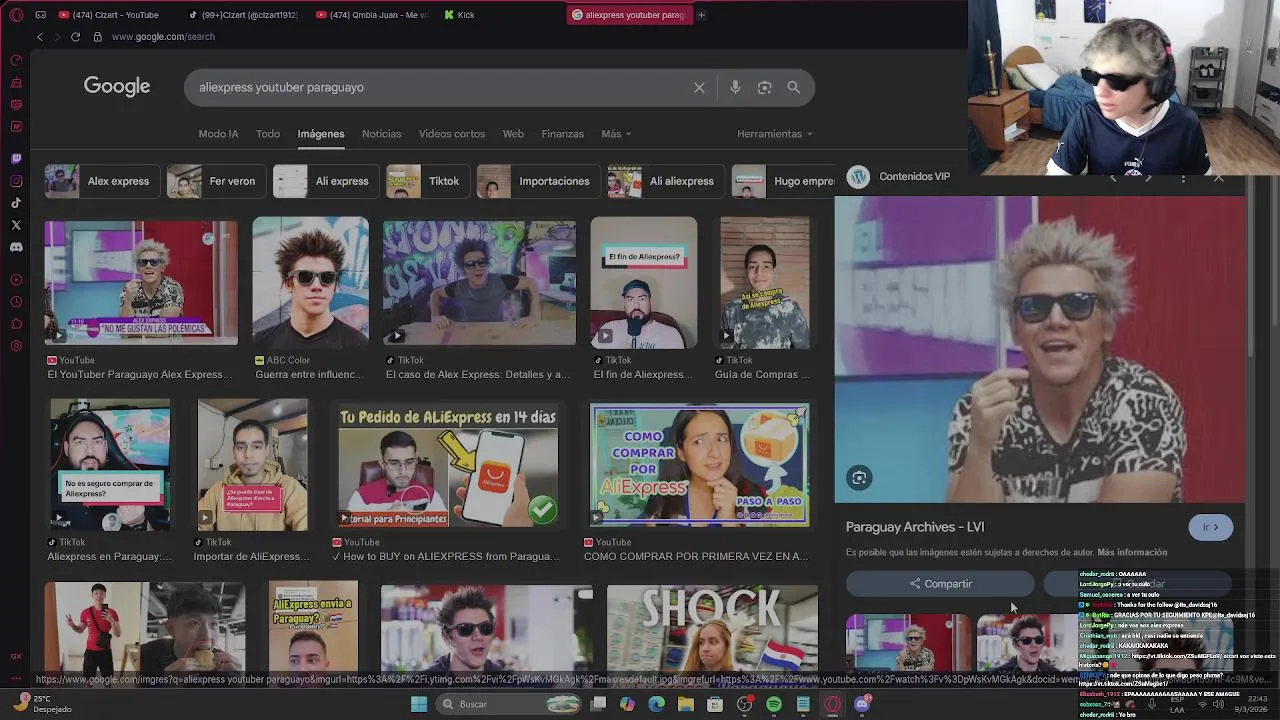The image size is (1280, 720).
Task: Open the Finanzas tab
Action: [563, 134]
